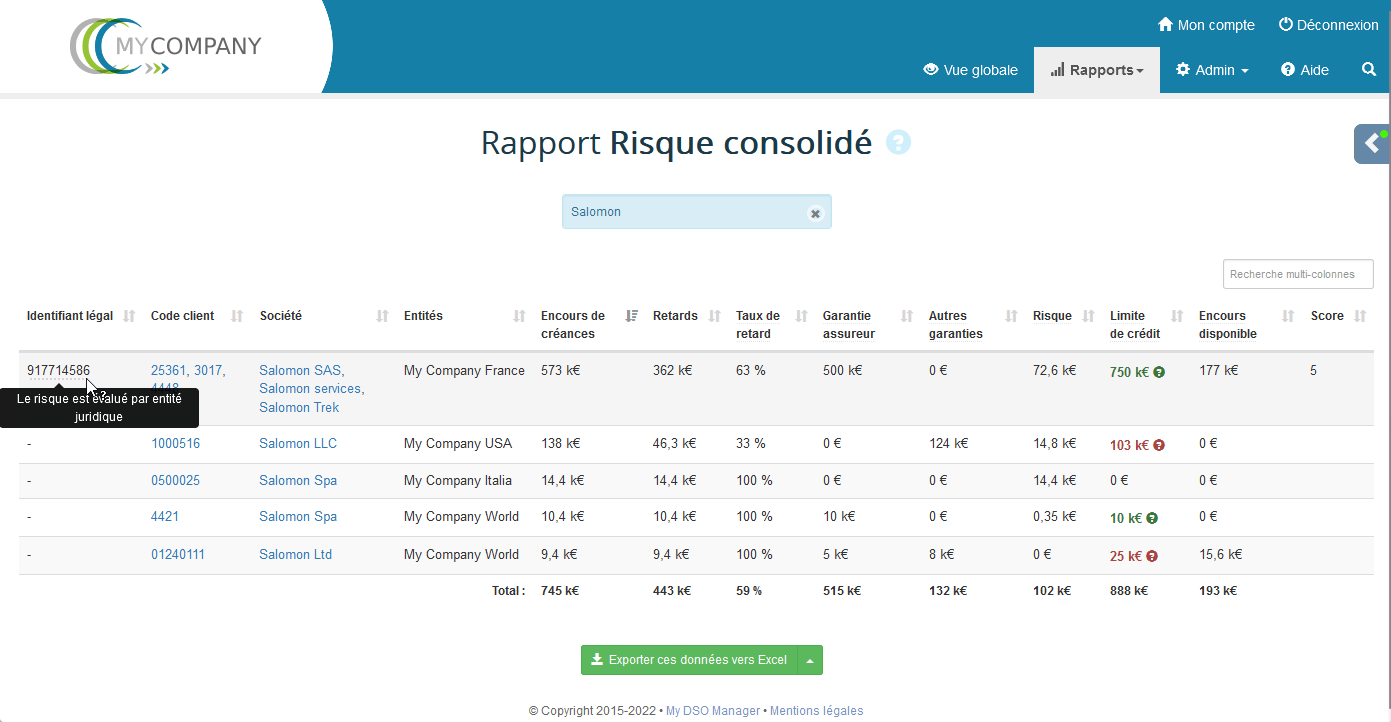The width and height of the screenshot is (1391, 722).
Task: Click the info icon beside 25 k€ credit limit
Action: [x=1152, y=556]
